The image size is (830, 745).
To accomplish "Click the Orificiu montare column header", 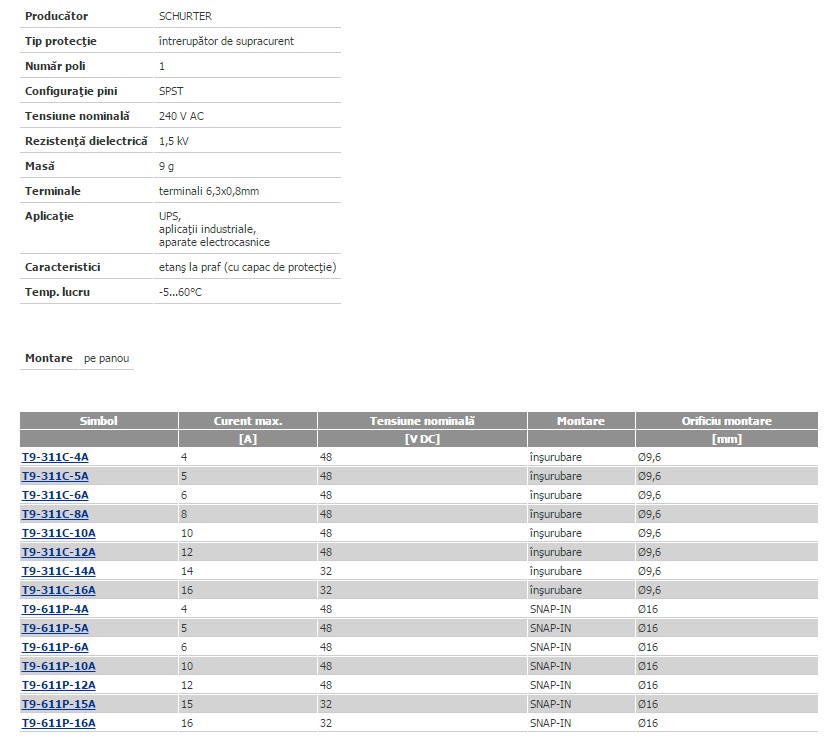I will [726, 421].
